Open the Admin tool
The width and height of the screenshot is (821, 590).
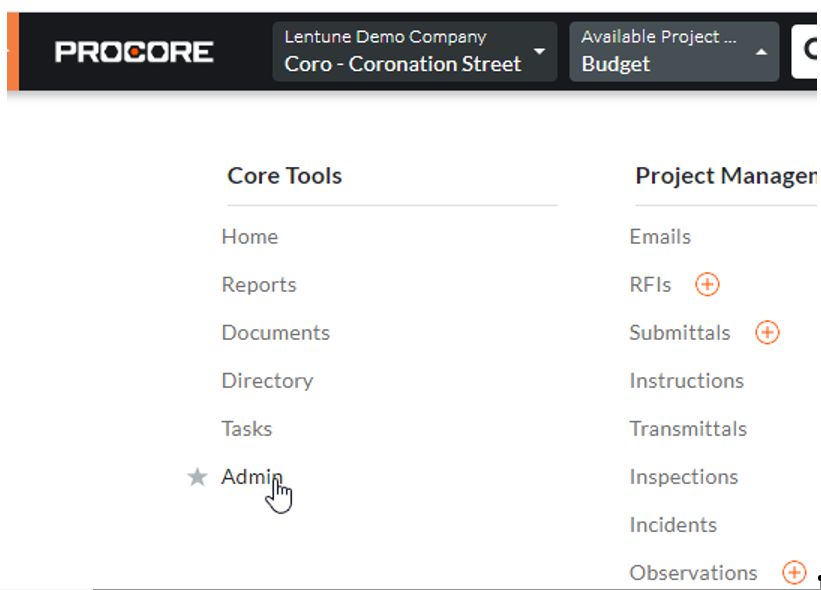tap(252, 477)
